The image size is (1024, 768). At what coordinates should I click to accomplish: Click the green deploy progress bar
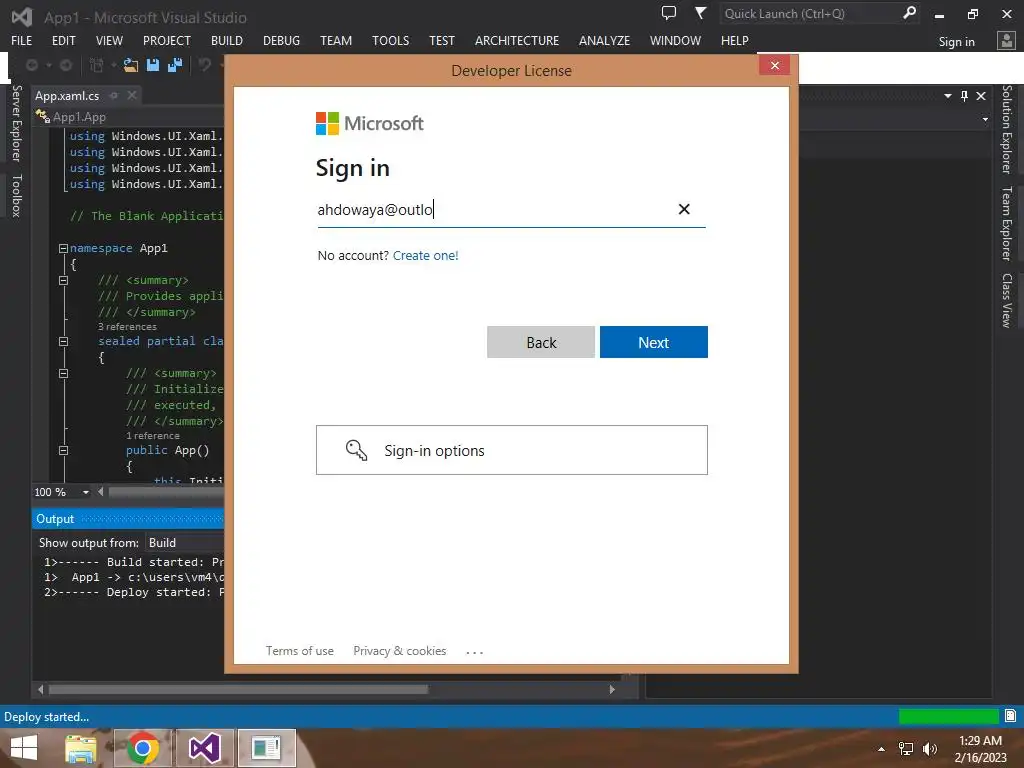[x=948, y=716]
